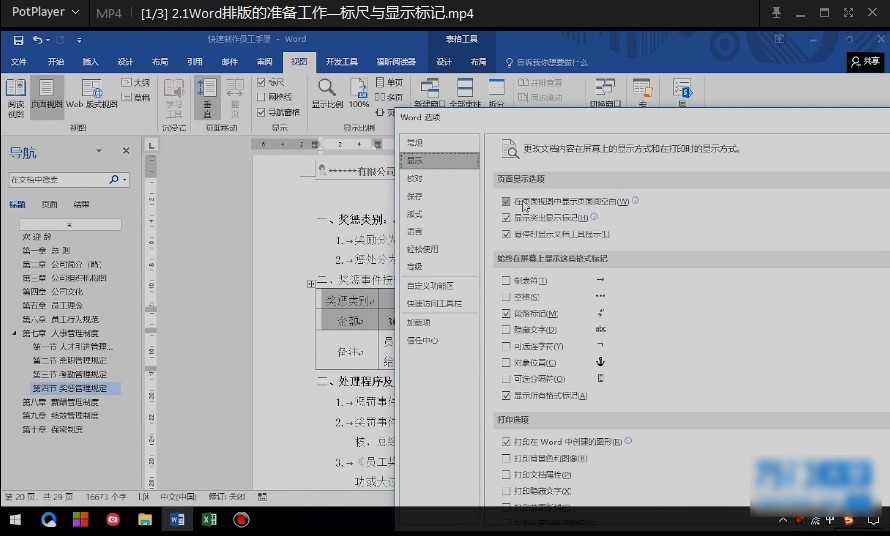890x536 pixels.
Task: Open a New Window (新建窗口)
Action: point(429,93)
